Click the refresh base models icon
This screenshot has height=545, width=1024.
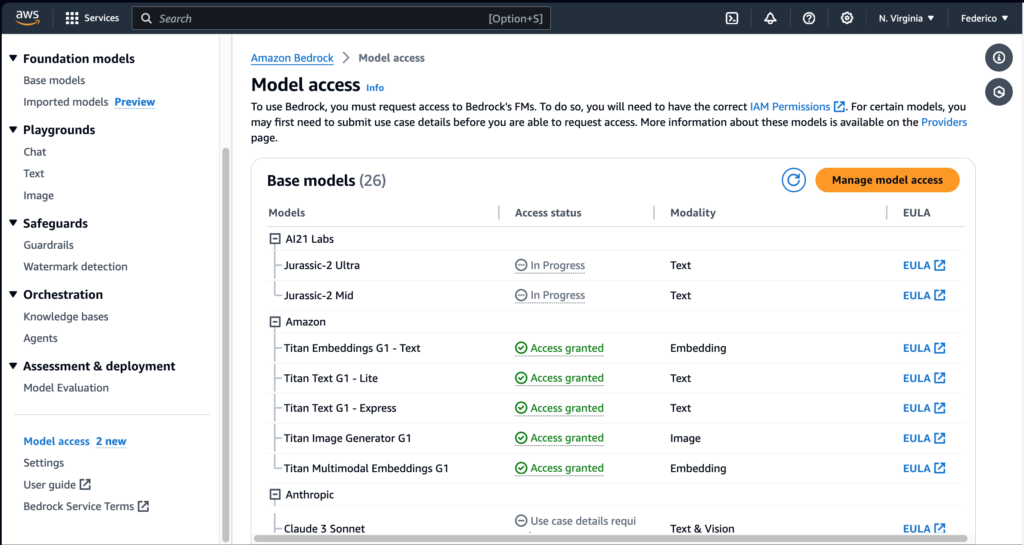tap(794, 180)
